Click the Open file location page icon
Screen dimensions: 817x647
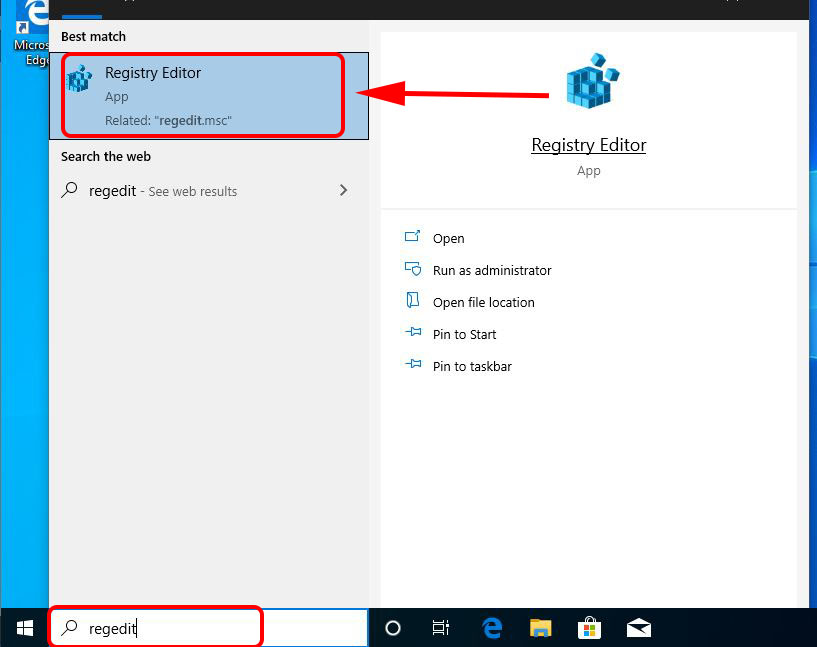click(413, 302)
